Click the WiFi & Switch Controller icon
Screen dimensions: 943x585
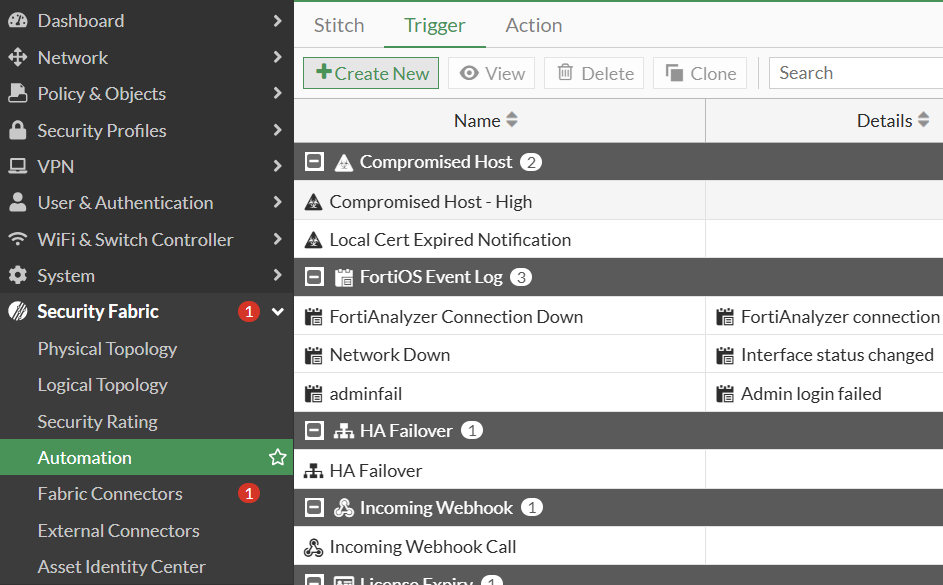click(x=17, y=239)
